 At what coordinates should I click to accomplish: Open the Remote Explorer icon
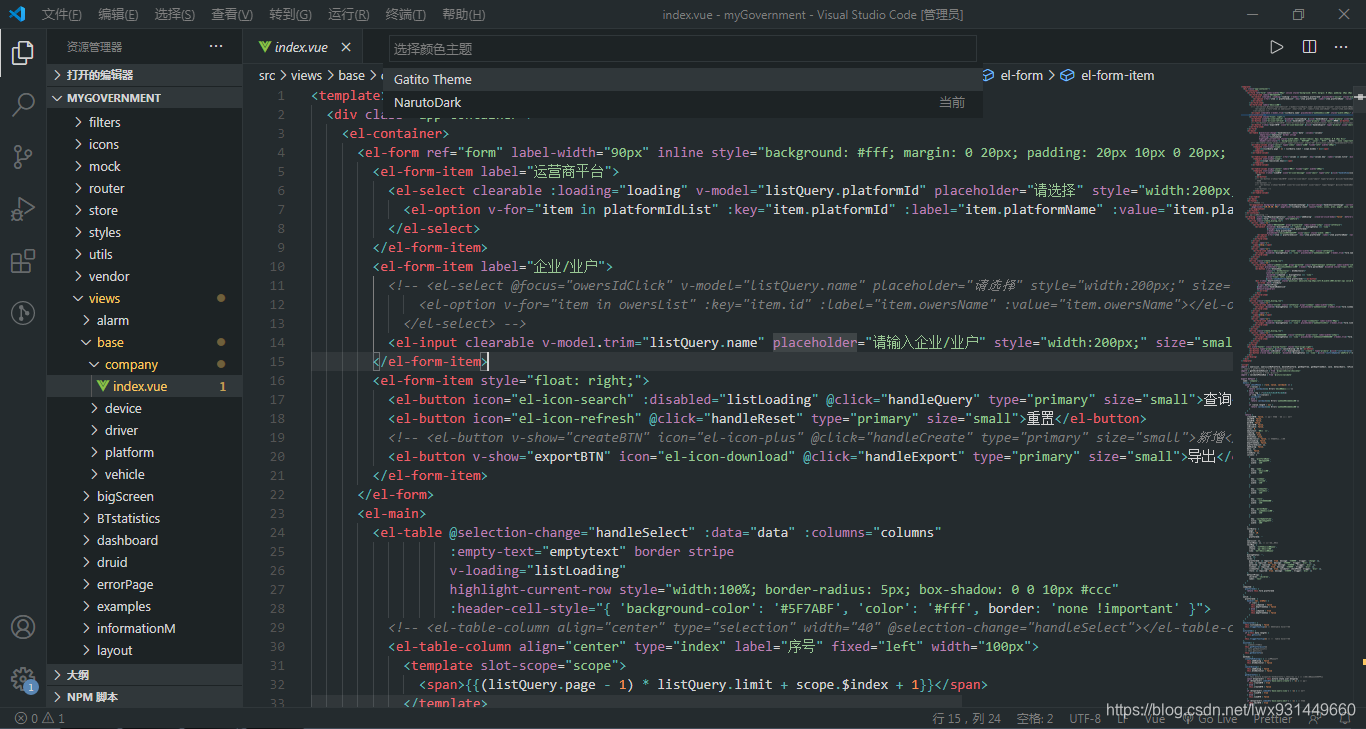point(22,313)
